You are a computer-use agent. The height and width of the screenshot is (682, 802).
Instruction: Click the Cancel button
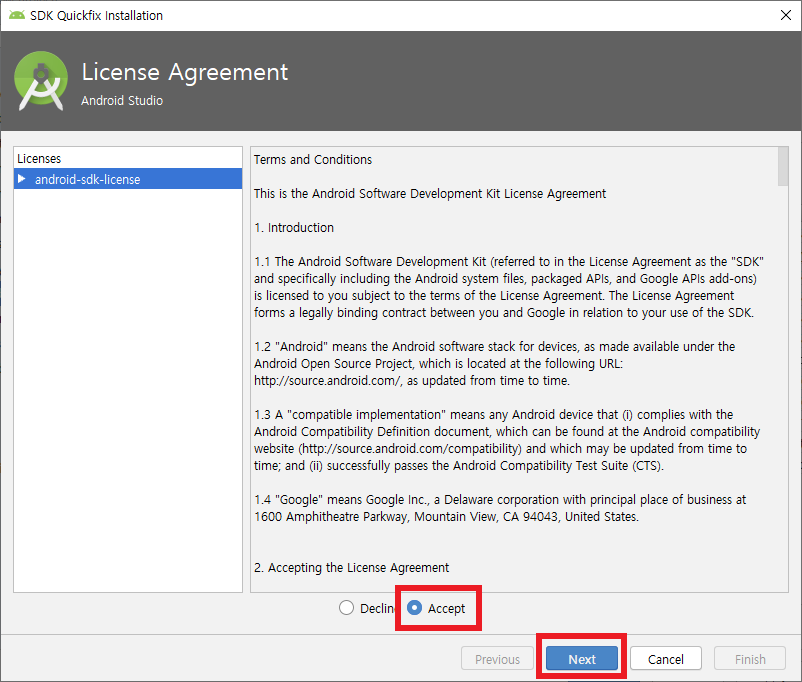[x=665, y=659]
